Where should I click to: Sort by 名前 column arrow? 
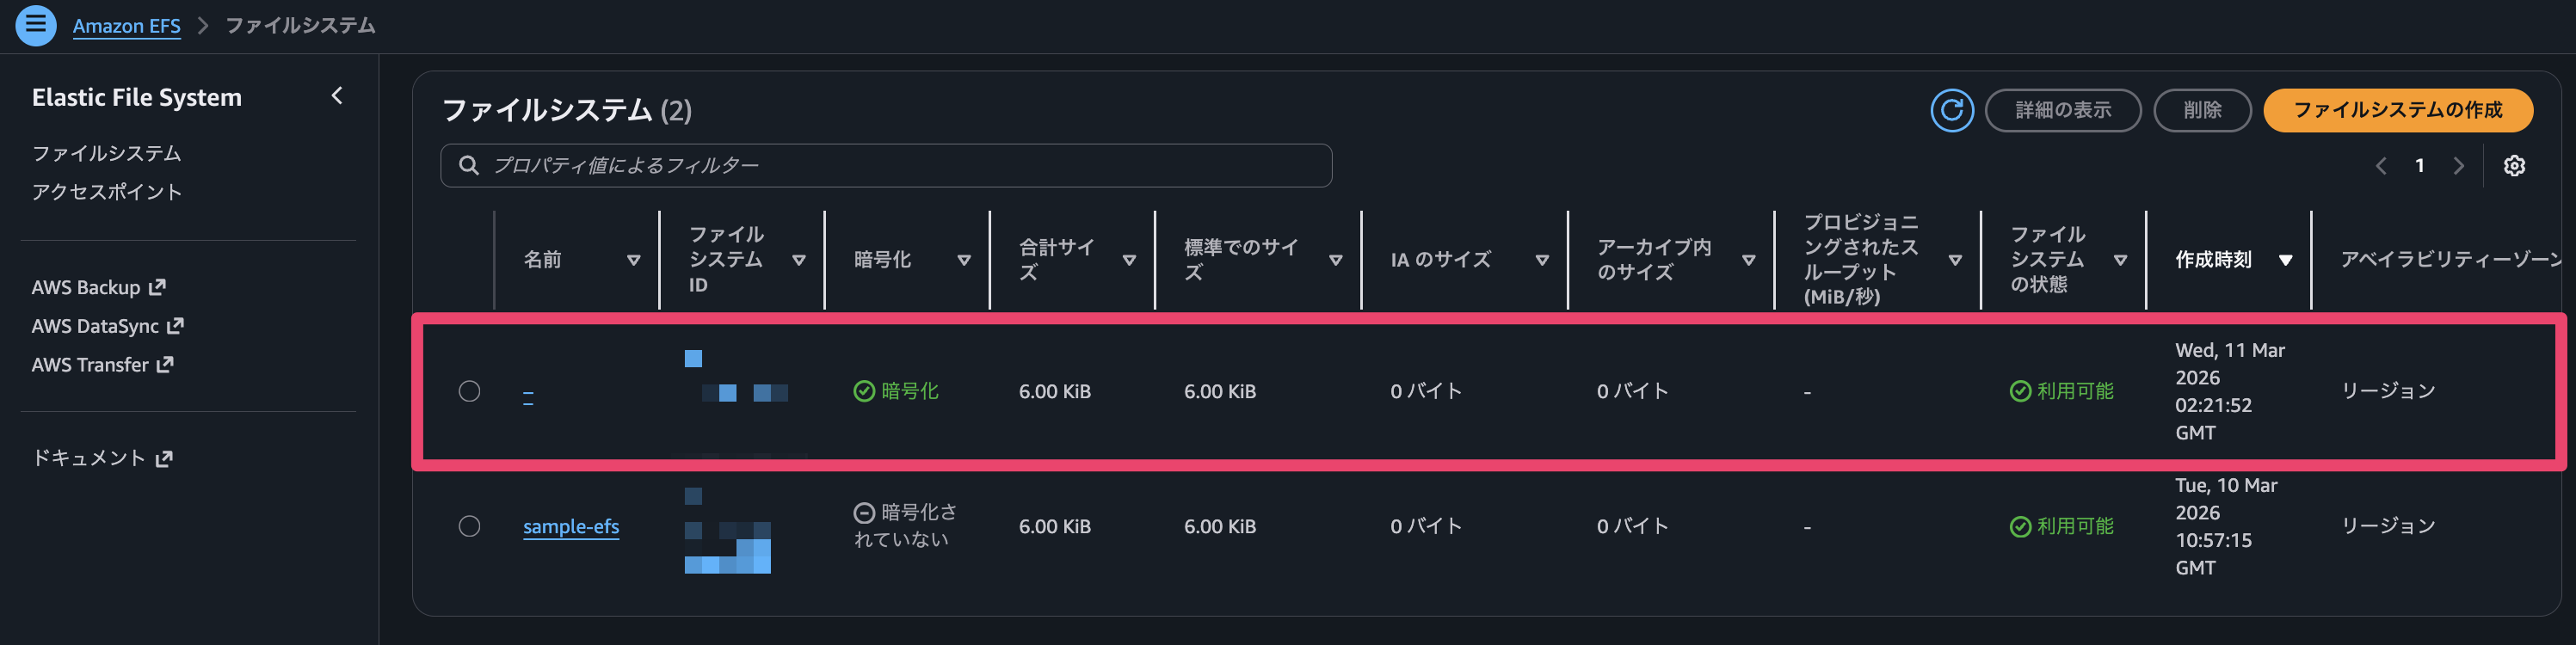[633, 260]
